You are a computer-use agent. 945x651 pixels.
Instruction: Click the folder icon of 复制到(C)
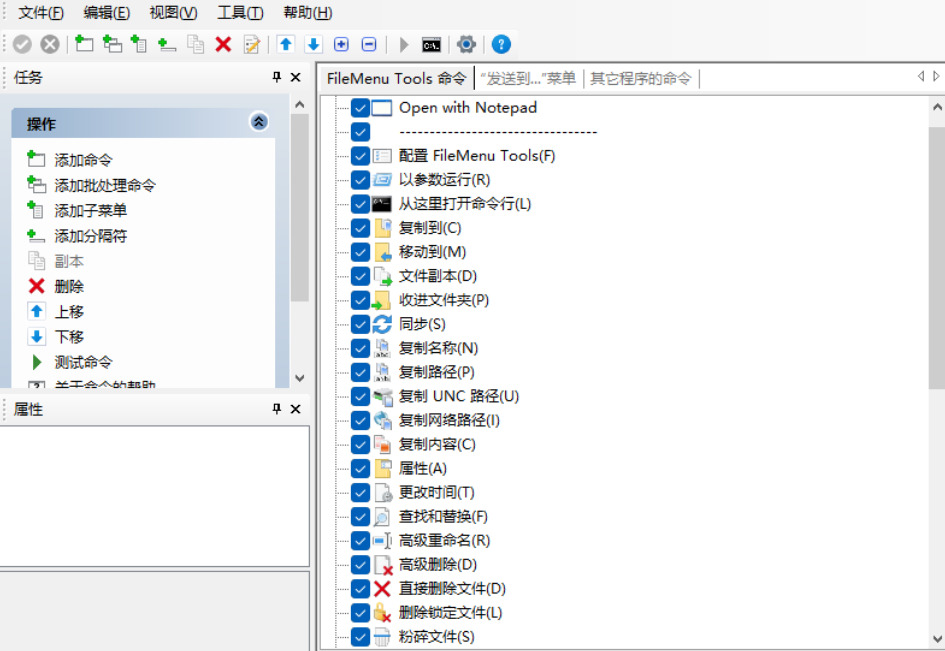click(383, 228)
